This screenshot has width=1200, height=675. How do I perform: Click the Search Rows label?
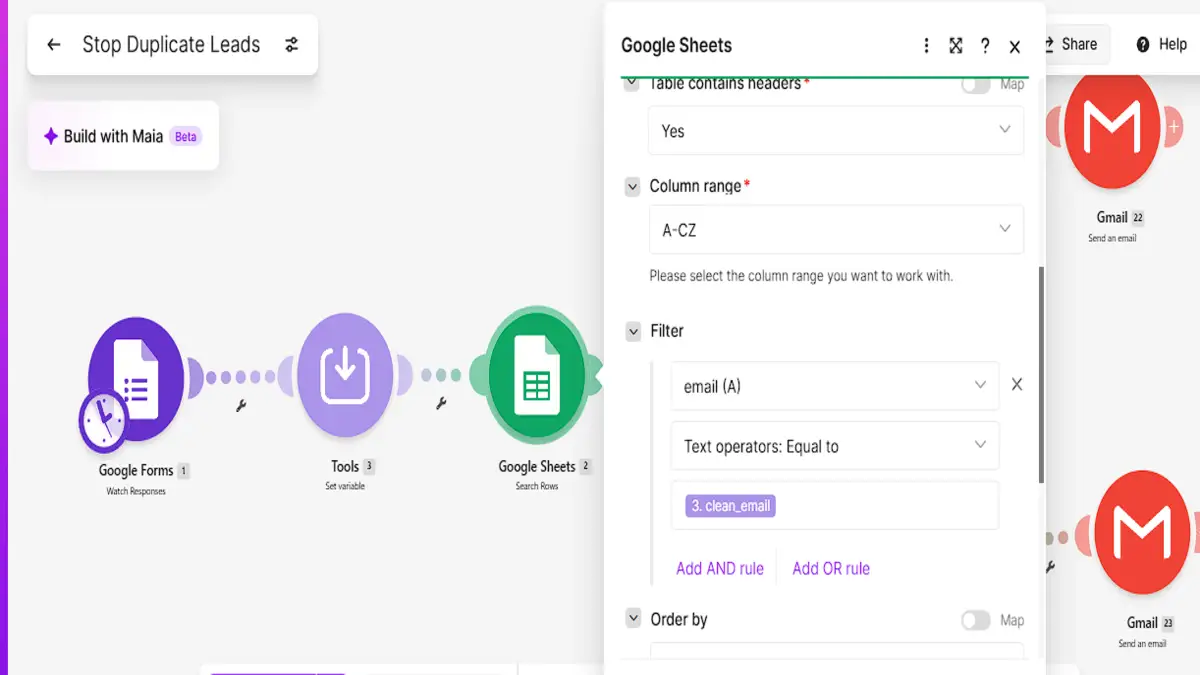[x=537, y=486]
